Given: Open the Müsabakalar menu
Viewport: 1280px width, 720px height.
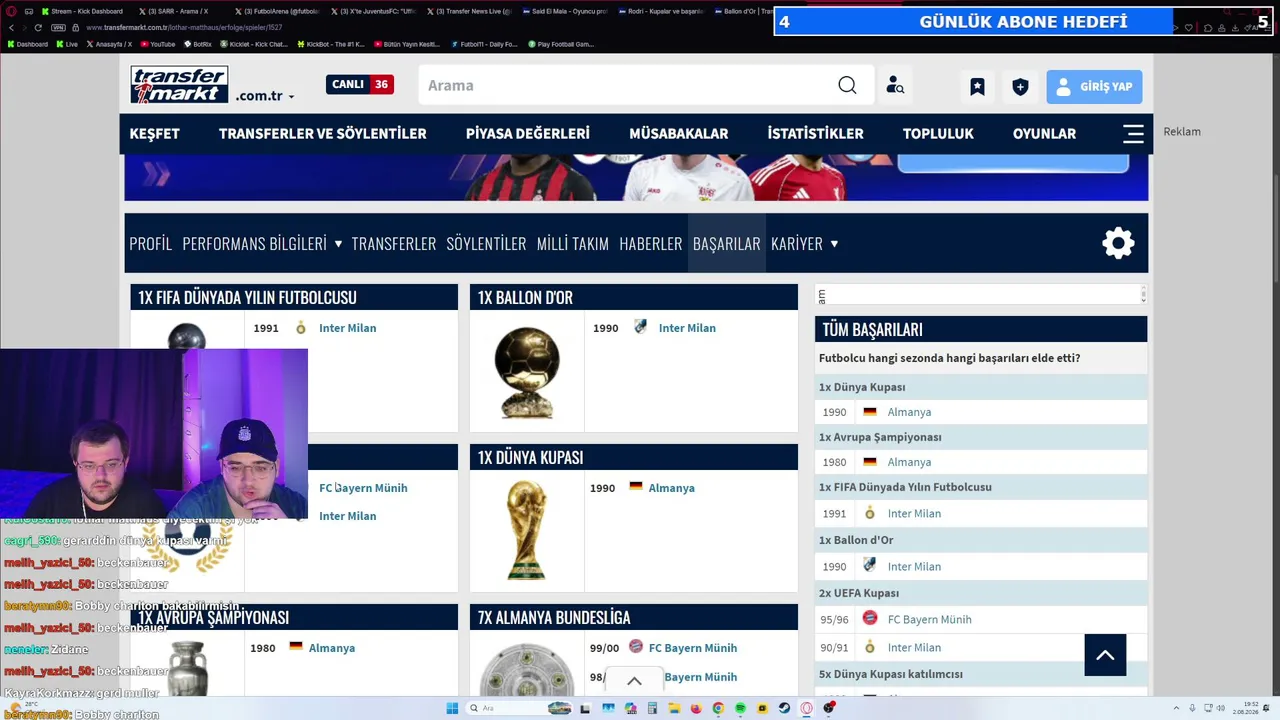Looking at the screenshot, I should (679, 134).
